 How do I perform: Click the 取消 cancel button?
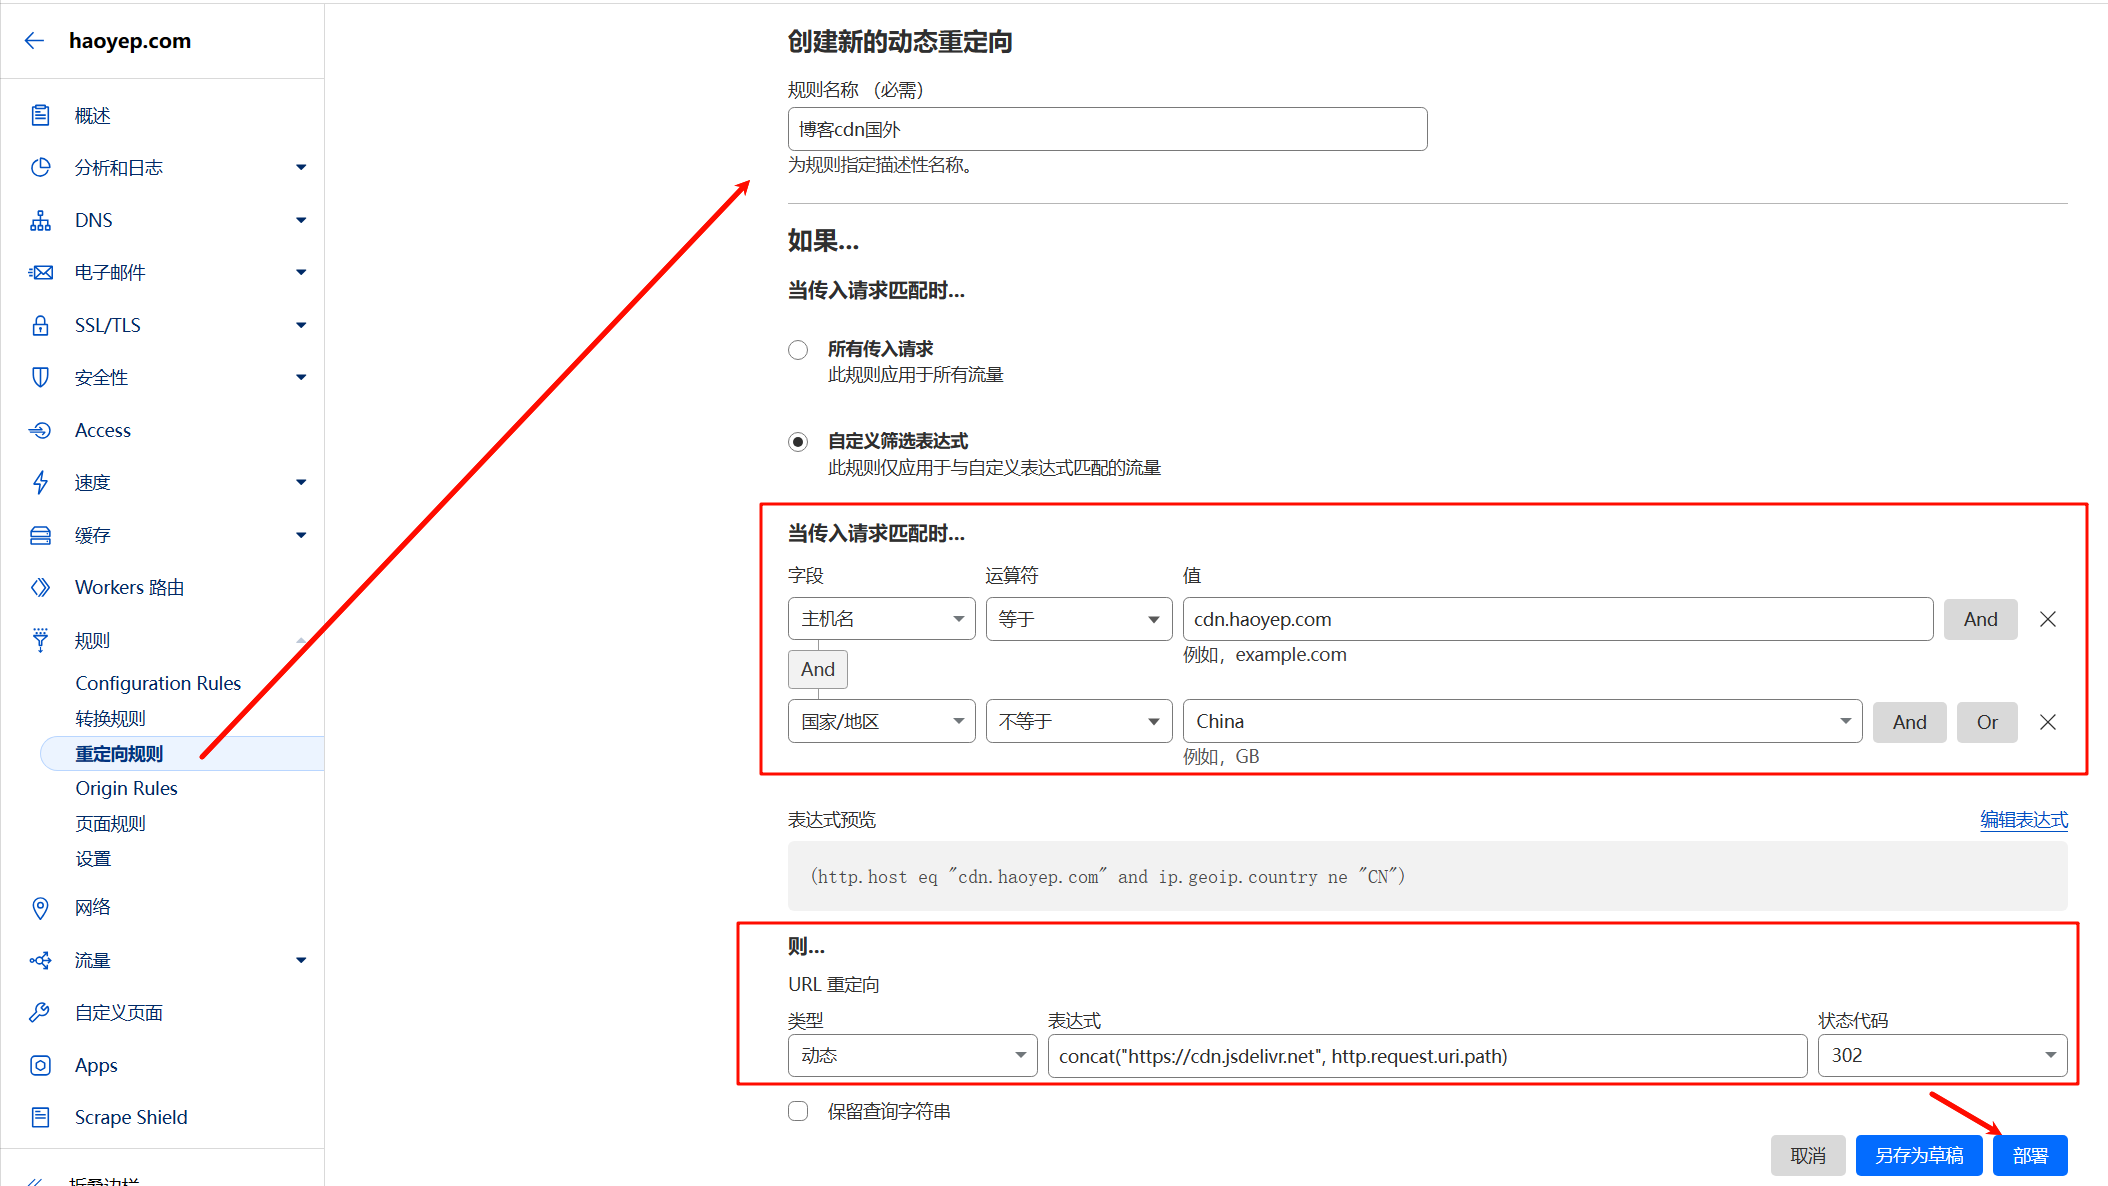point(1808,1155)
